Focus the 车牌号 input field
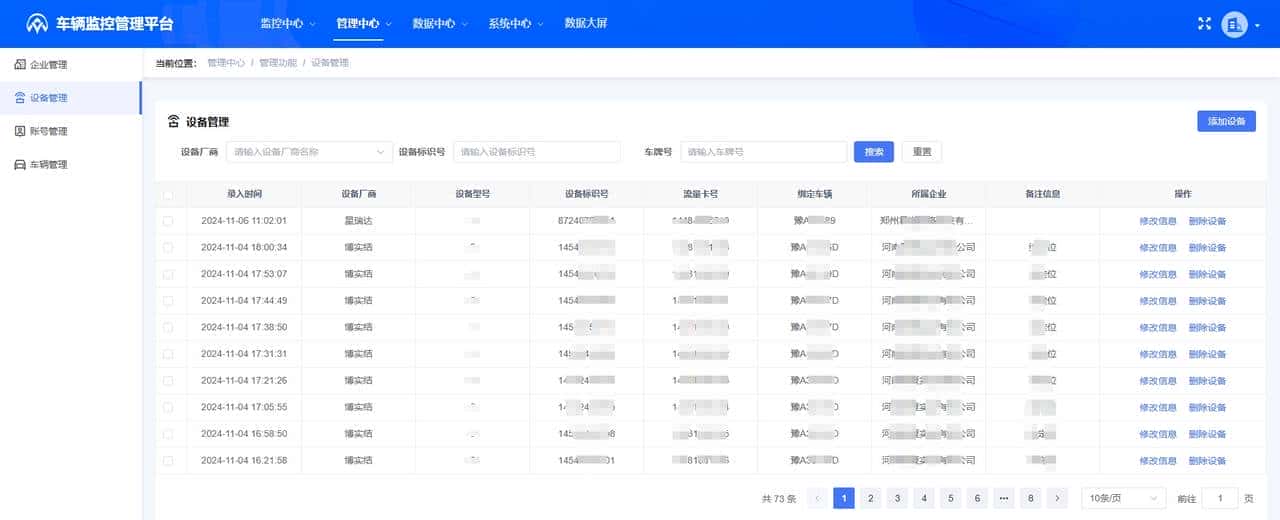The width and height of the screenshot is (1280, 520). 764,152
